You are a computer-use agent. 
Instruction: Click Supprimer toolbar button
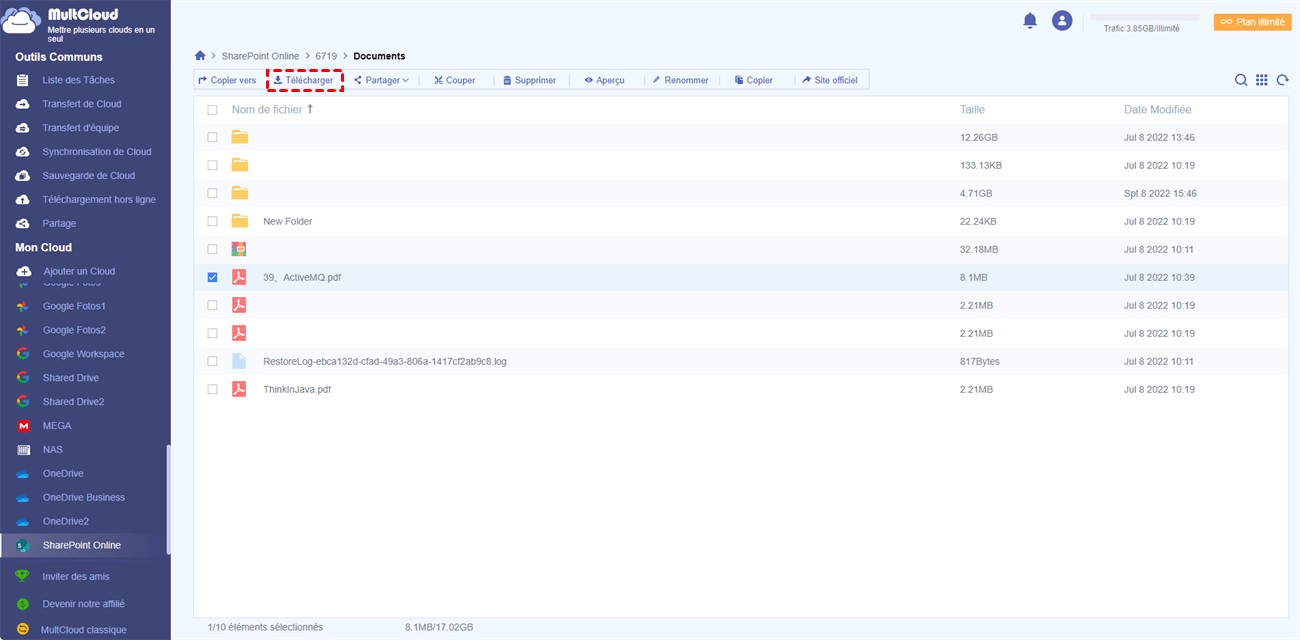tap(529, 80)
